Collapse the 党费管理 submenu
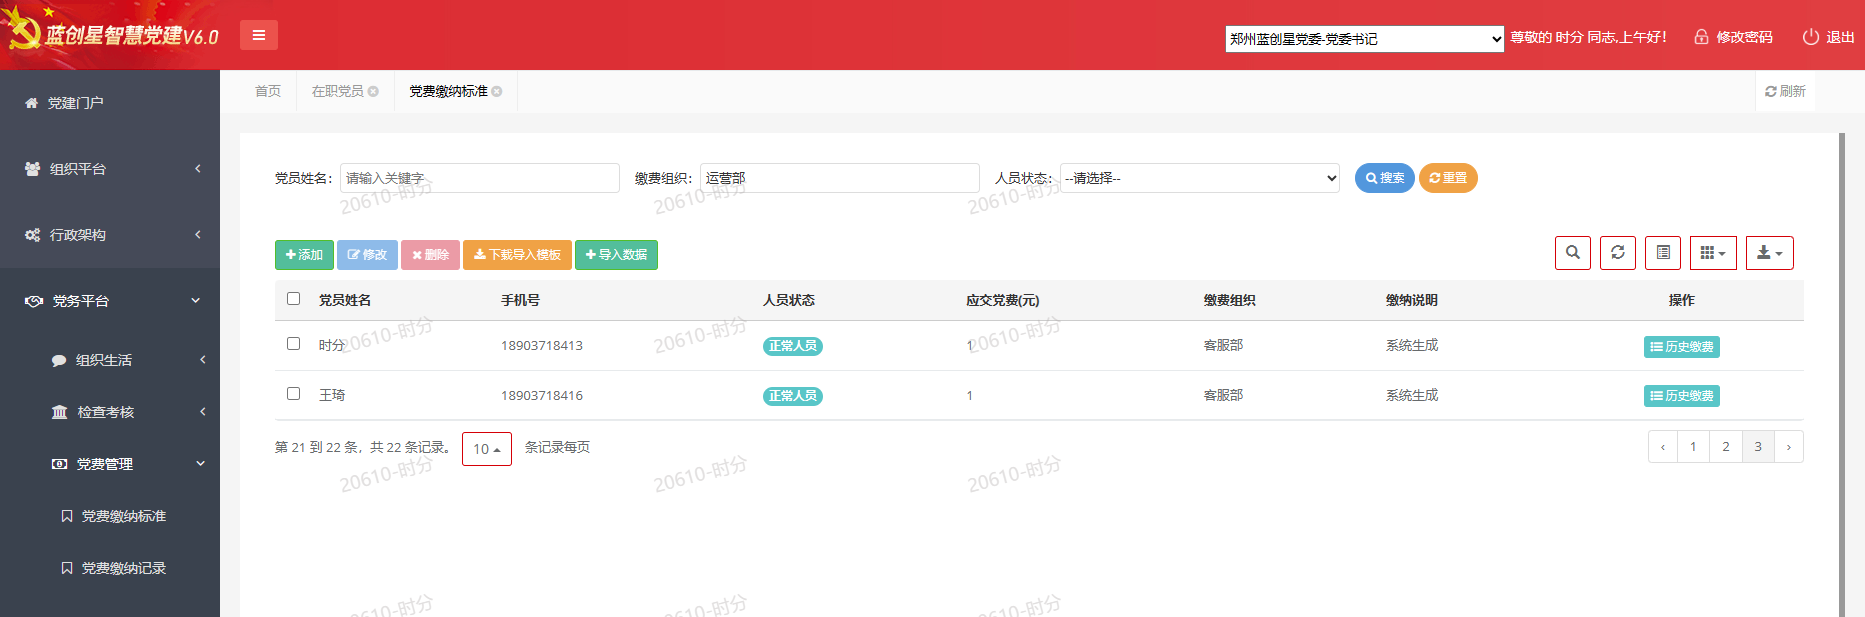Image resolution: width=1865 pixels, height=617 pixels. [110, 464]
